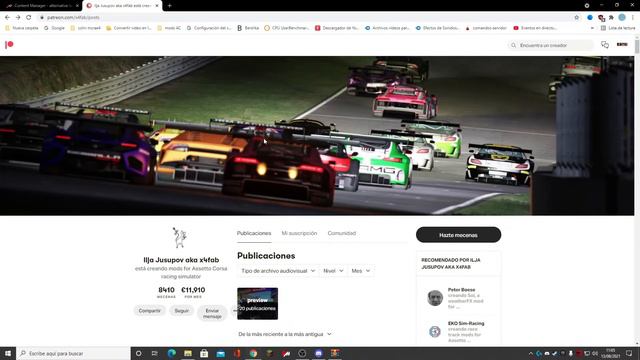The image size is (640, 360).
Task: Open Mail app from taskbar
Action: [x=220, y=353]
